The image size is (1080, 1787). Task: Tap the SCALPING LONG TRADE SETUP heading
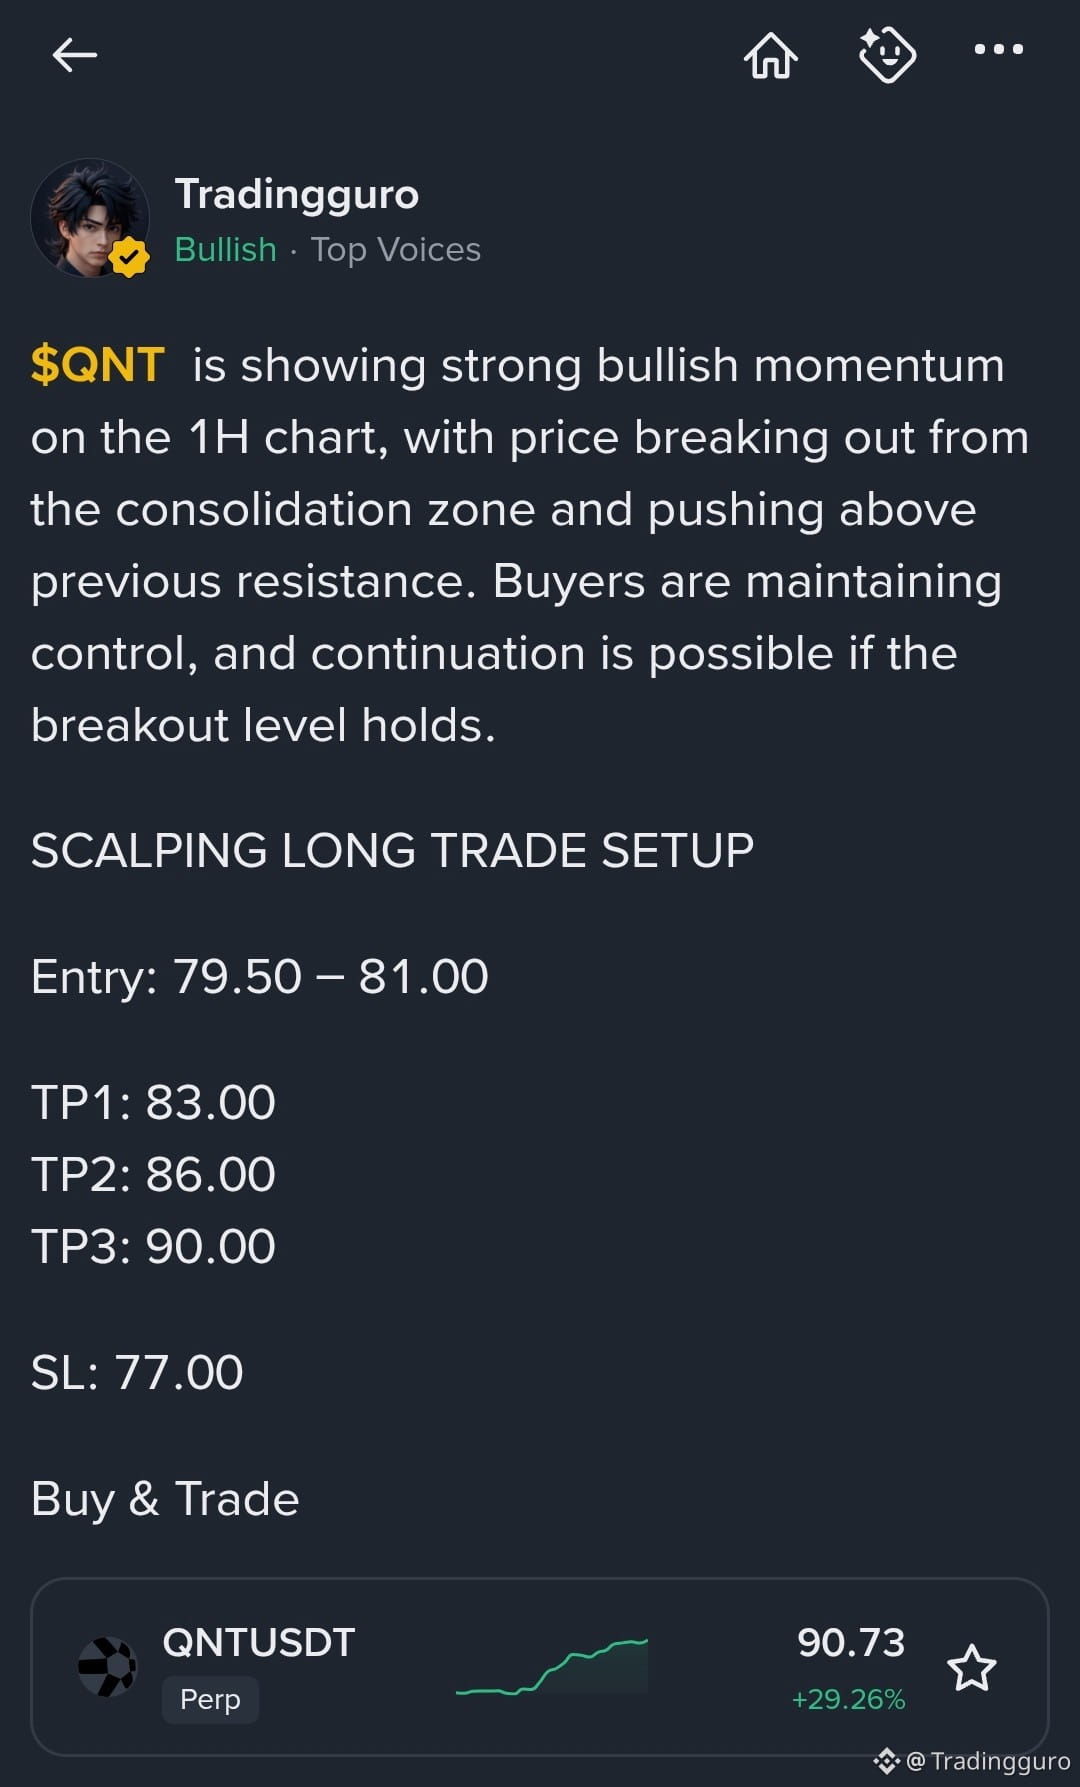[392, 851]
